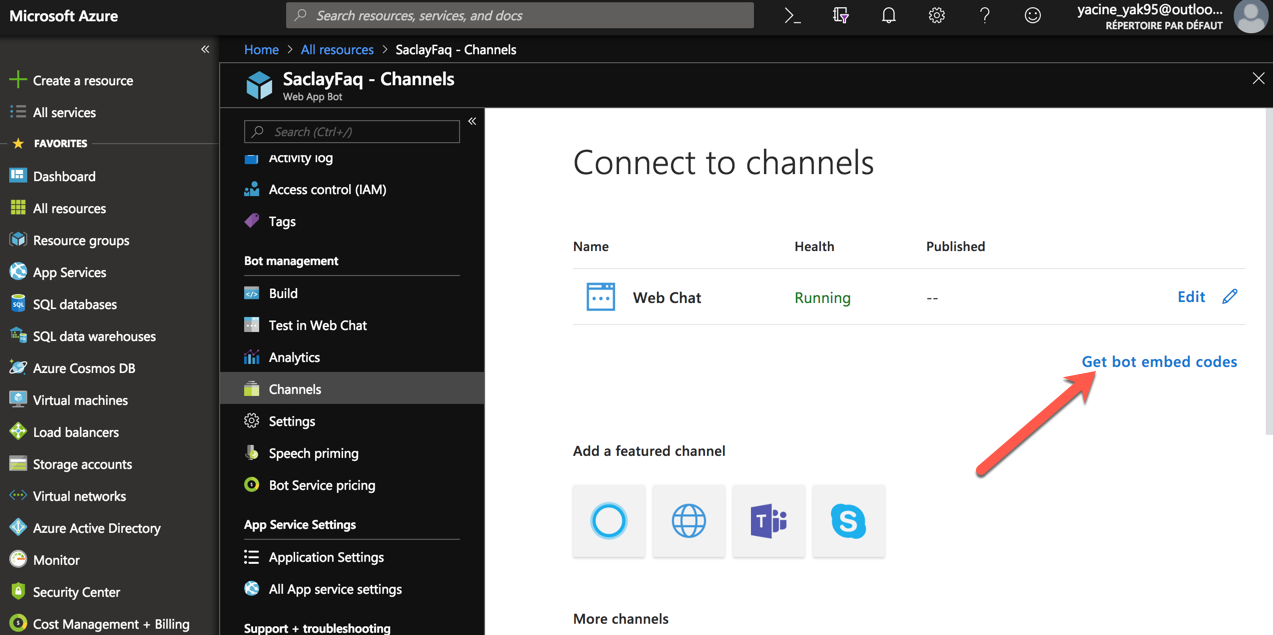
Task: Collapse the bot resource menu
Action: [x=472, y=121]
